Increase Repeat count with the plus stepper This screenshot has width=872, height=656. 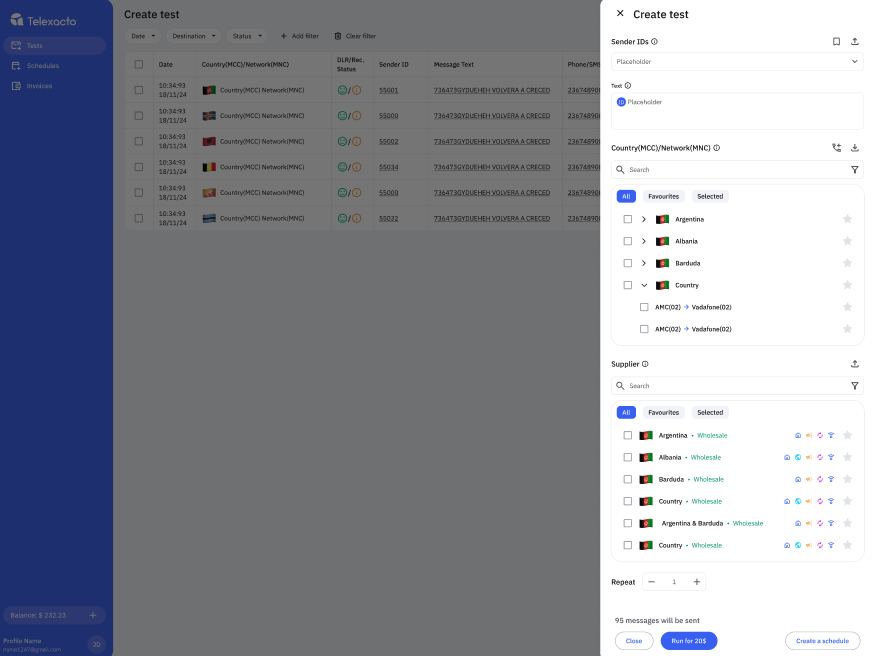pyautogui.click(x=696, y=581)
